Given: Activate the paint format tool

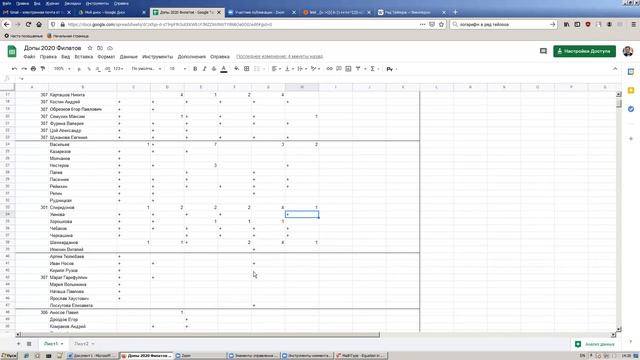Looking at the screenshot, I should tap(43, 69).
